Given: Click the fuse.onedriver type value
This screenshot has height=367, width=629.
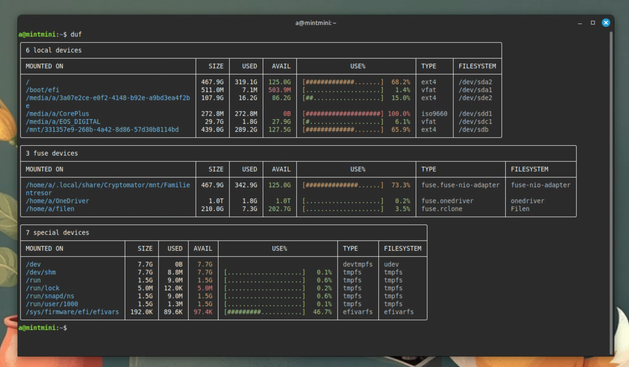Looking at the screenshot, I should [x=447, y=201].
